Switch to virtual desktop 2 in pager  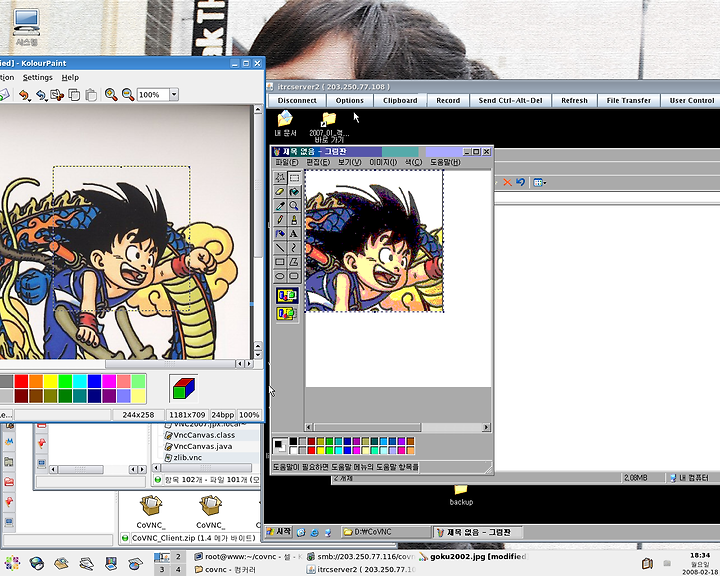tap(178, 557)
